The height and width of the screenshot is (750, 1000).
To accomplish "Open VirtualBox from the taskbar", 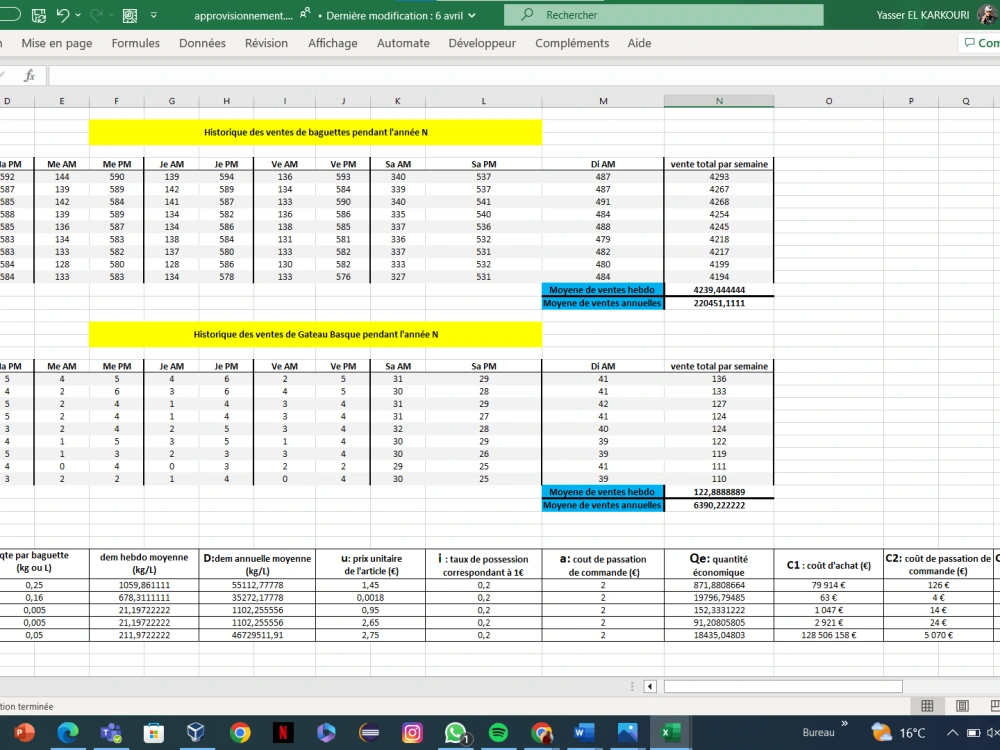I will [196, 733].
